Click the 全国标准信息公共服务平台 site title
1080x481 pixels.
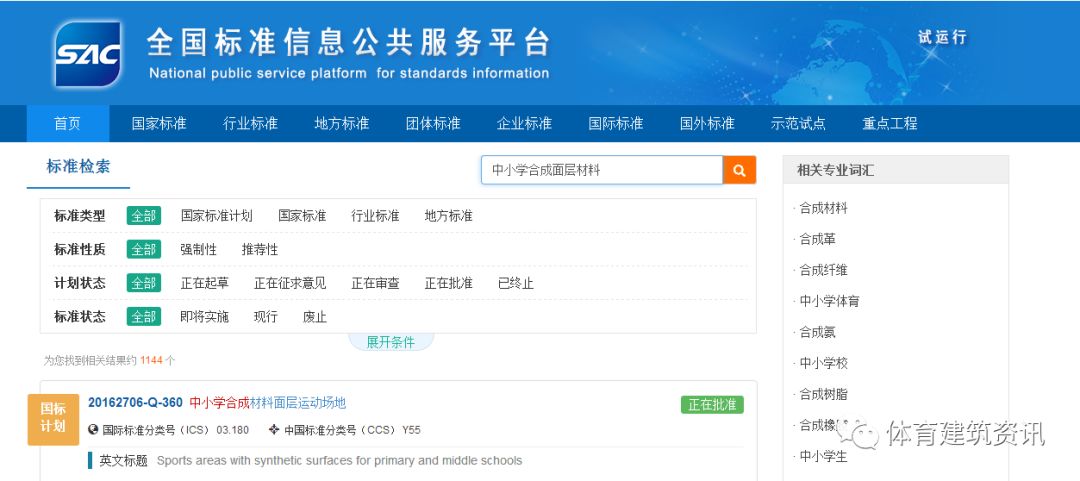click(349, 43)
